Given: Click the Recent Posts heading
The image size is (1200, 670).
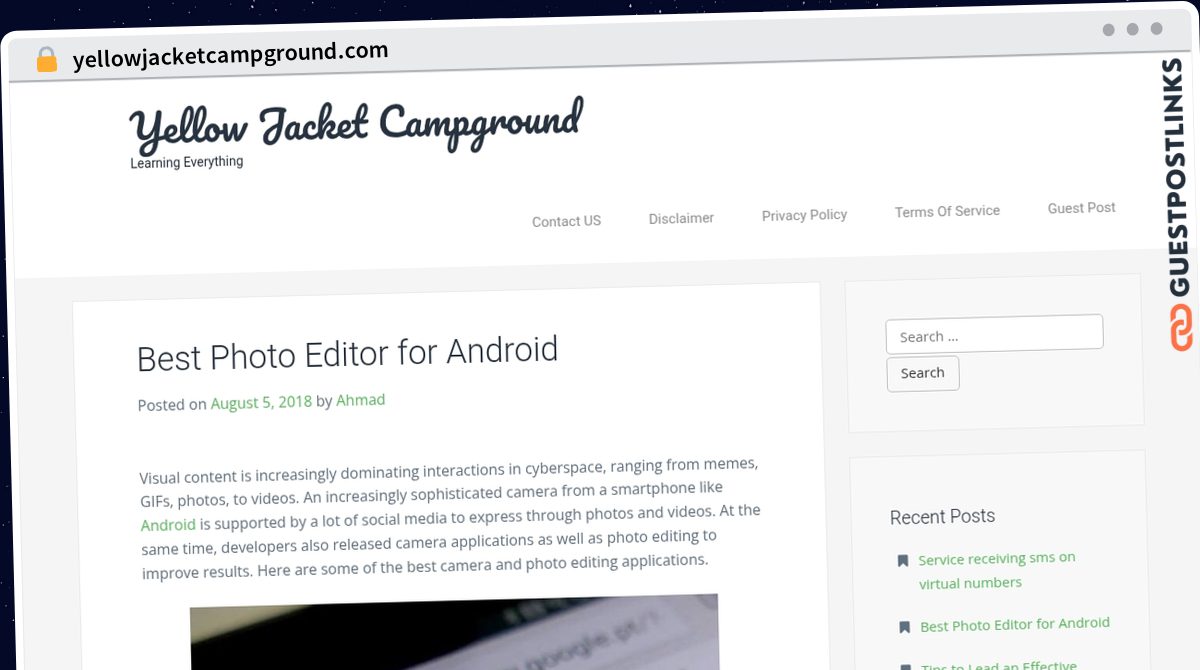Looking at the screenshot, I should pos(942,517).
